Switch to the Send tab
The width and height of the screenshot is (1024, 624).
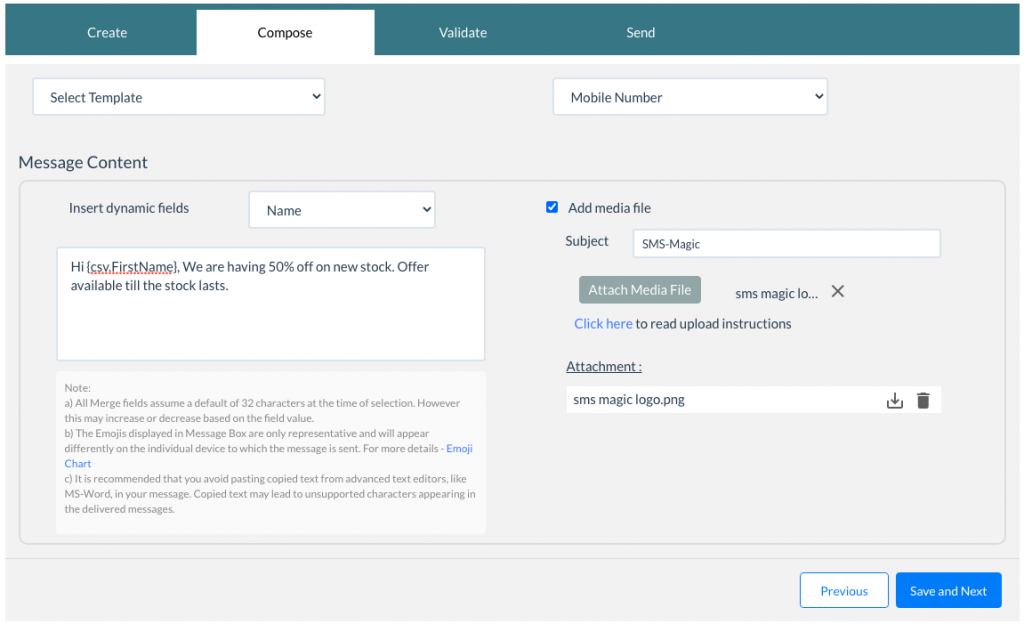pos(640,32)
